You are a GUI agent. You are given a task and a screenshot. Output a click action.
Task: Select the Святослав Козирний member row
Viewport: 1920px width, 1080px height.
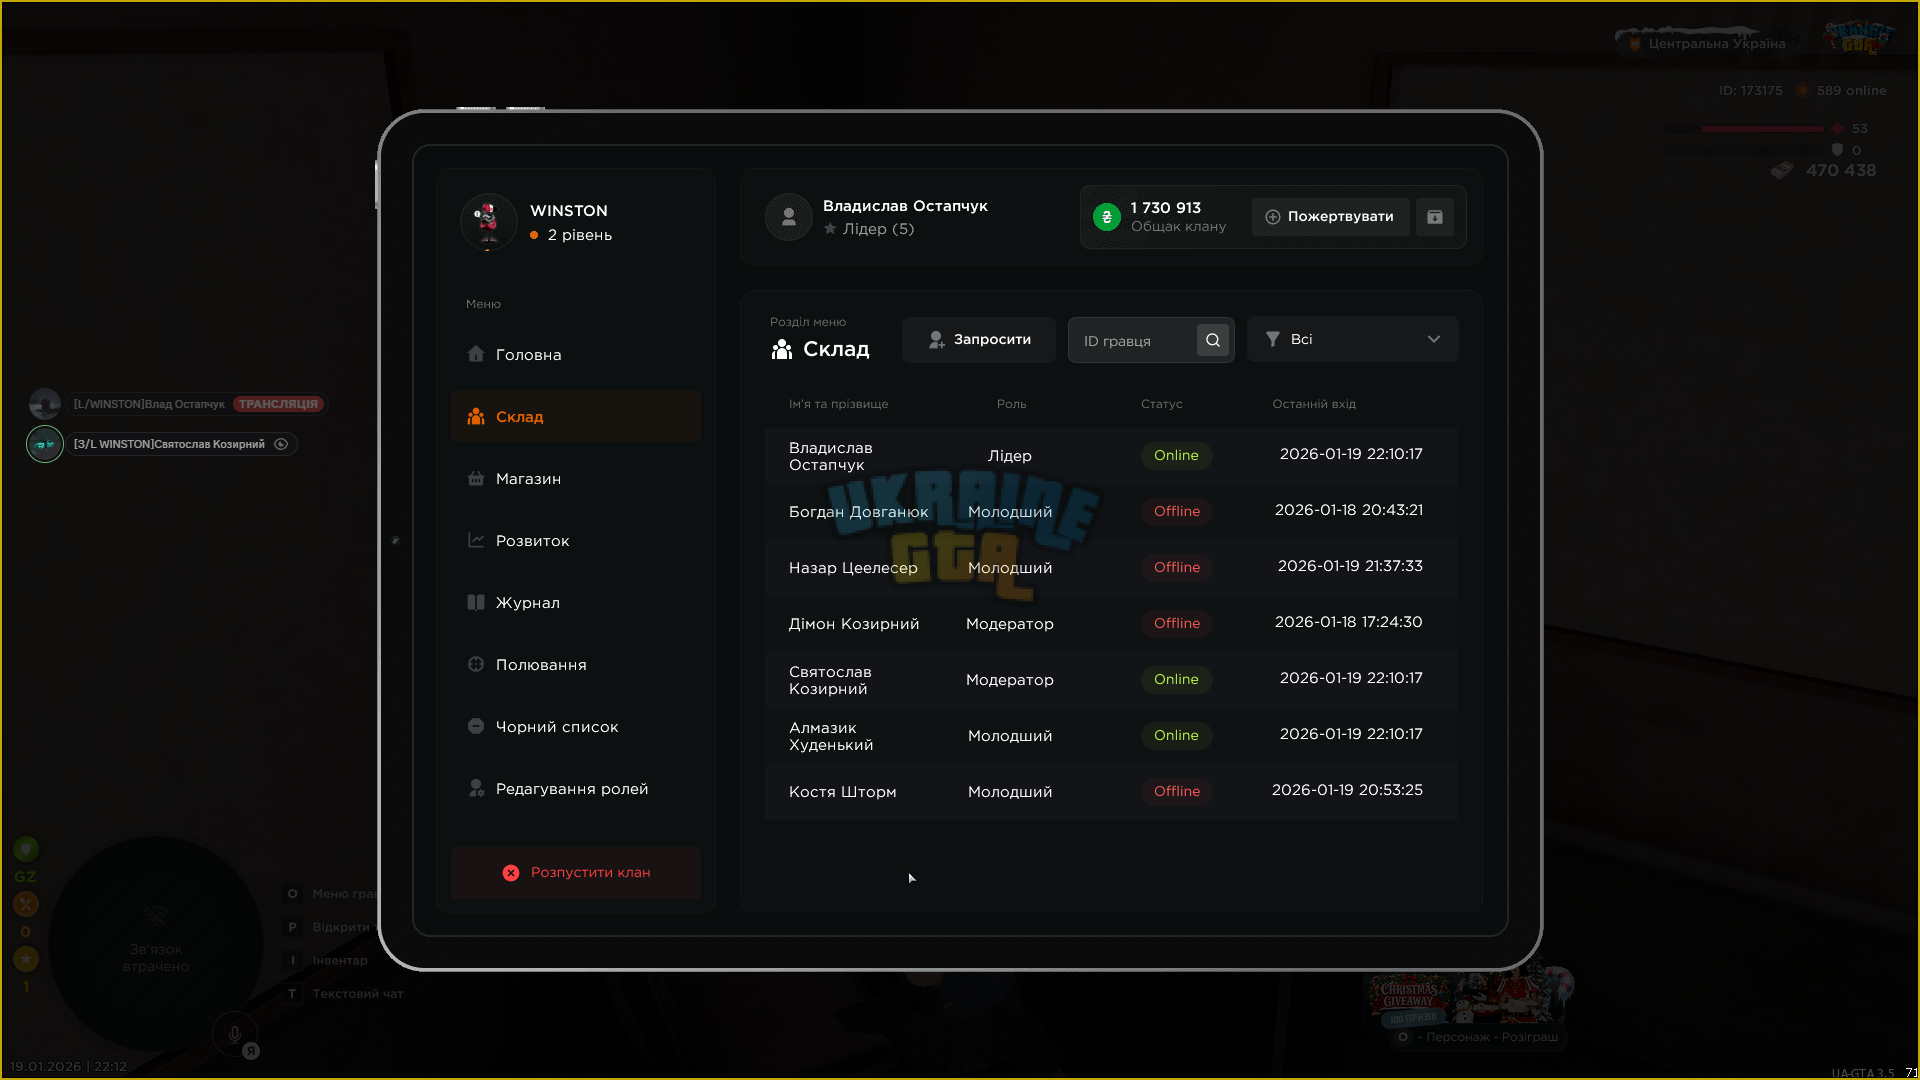[x=1111, y=680]
